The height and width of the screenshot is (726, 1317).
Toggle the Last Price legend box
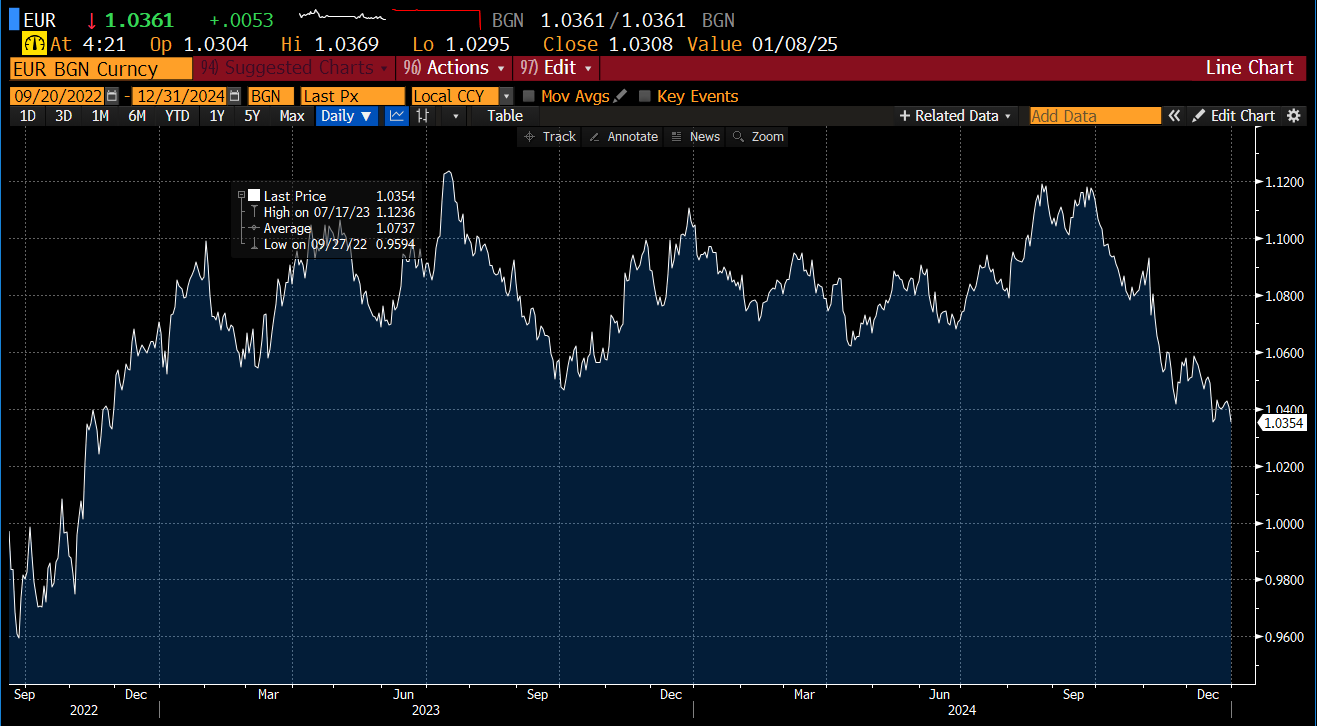tap(254, 196)
